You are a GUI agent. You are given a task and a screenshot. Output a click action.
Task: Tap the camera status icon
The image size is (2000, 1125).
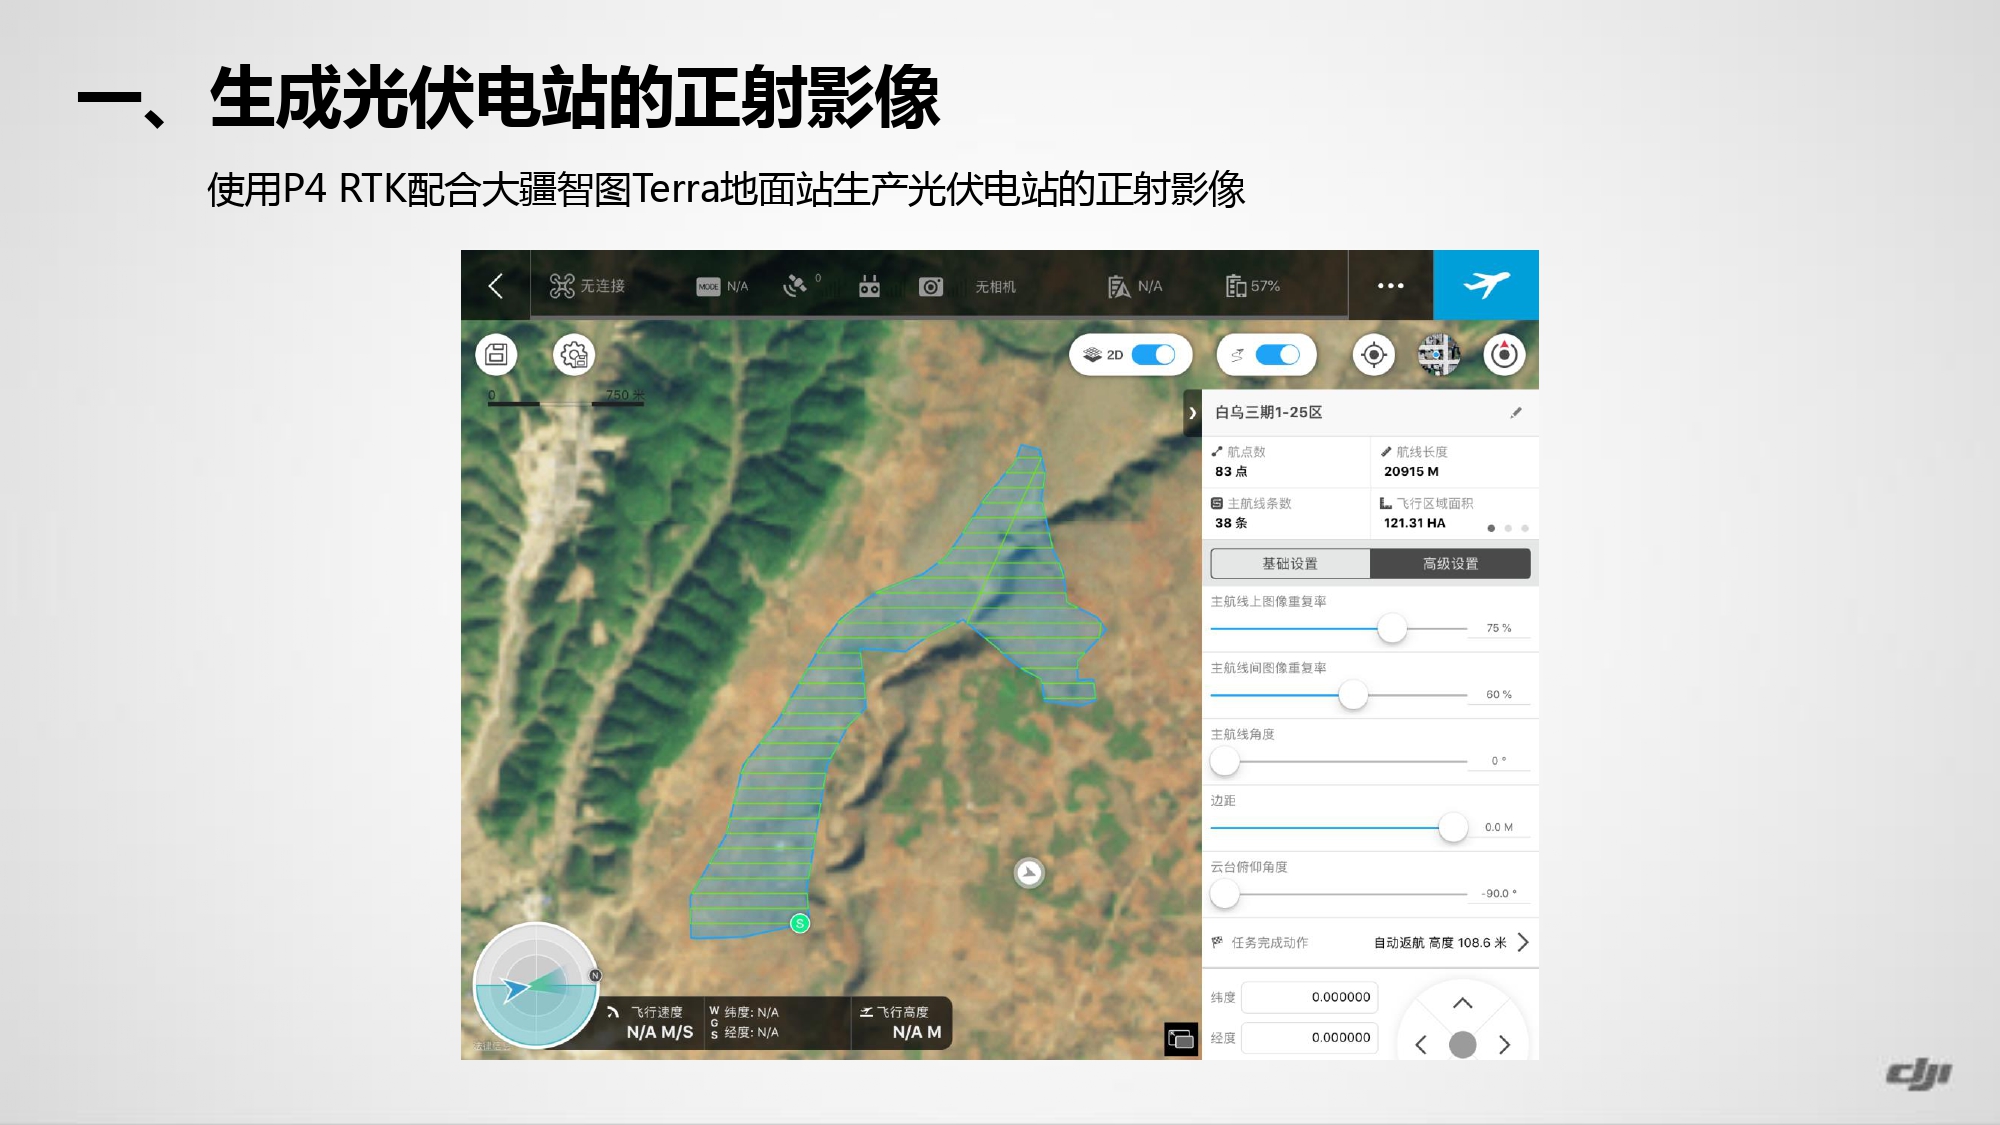[x=931, y=286]
